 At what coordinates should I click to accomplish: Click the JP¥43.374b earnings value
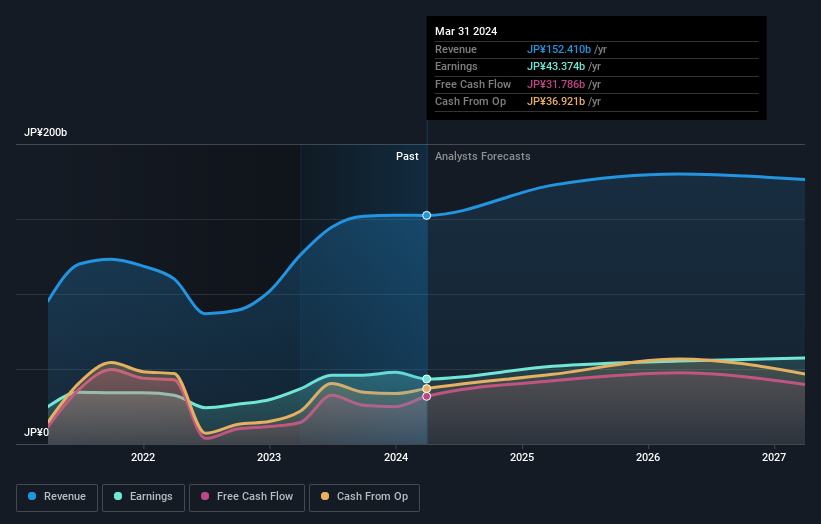(x=556, y=66)
